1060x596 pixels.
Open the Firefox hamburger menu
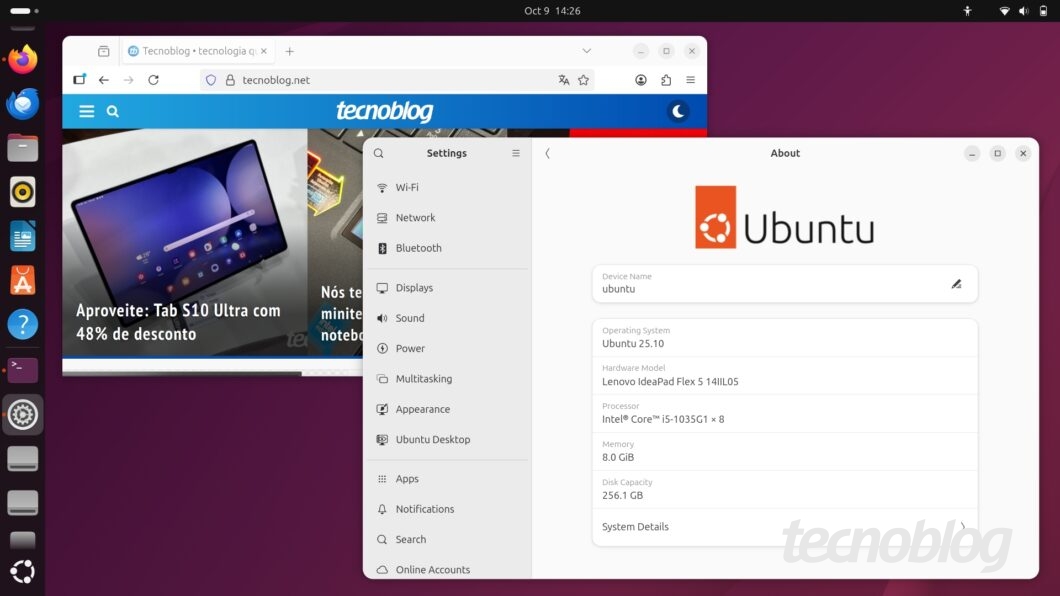point(690,80)
